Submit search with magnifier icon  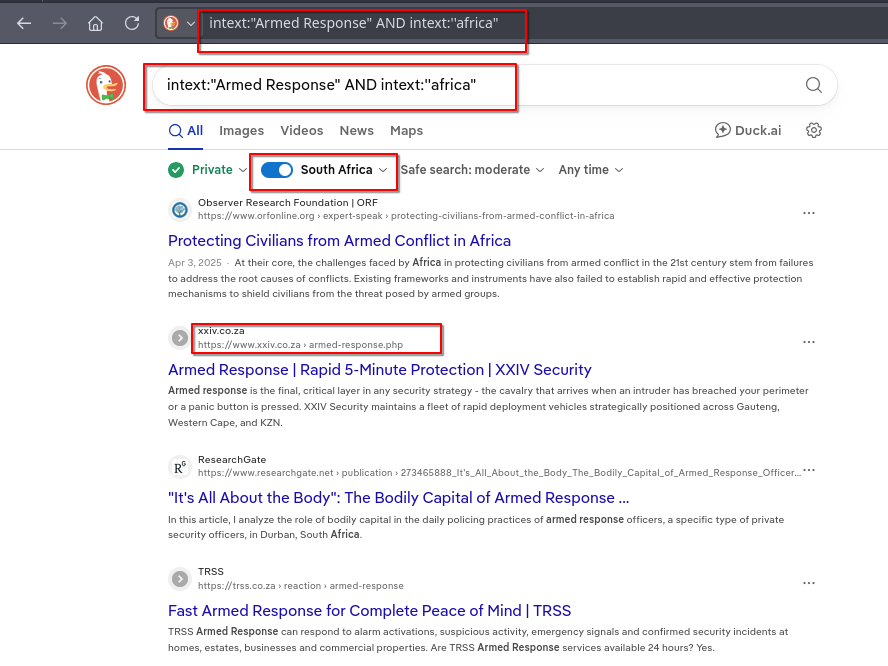tap(814, 85)
